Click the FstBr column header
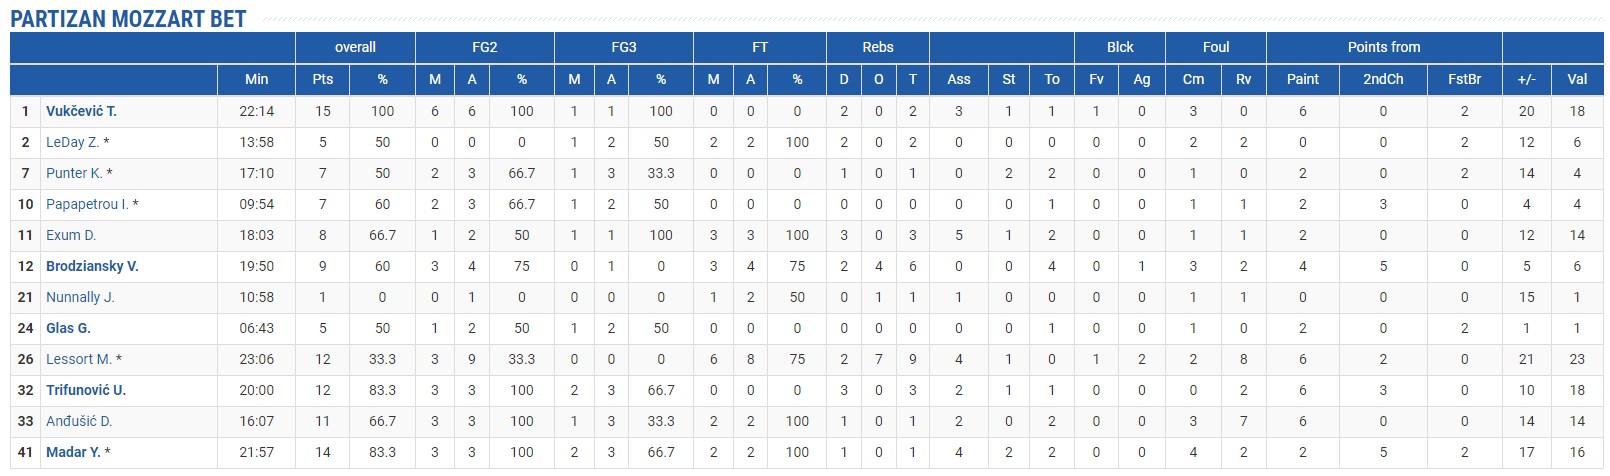 [1464, 79]
